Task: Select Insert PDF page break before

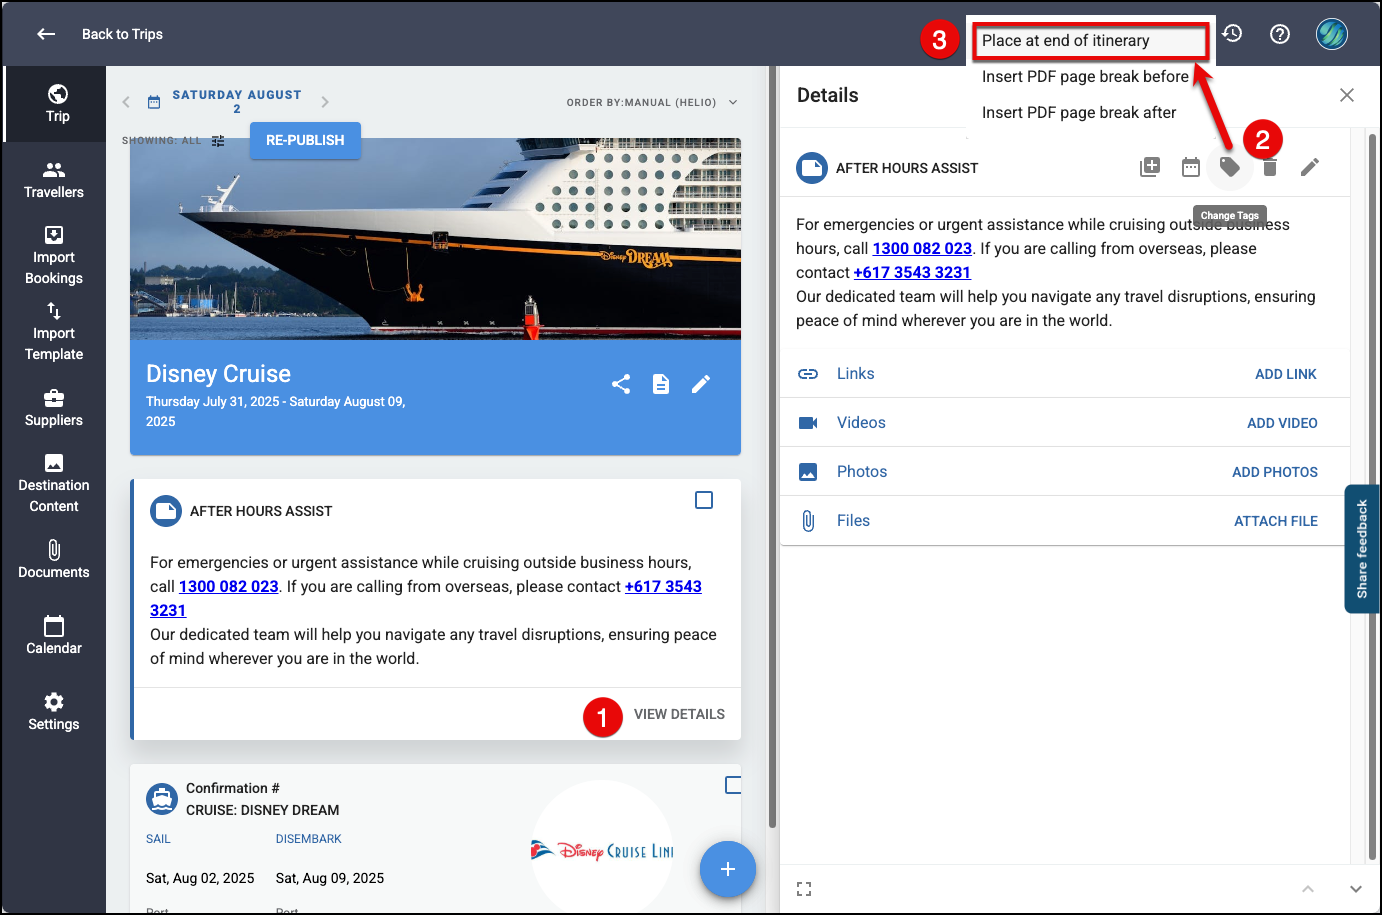Action: (1085, 77)
